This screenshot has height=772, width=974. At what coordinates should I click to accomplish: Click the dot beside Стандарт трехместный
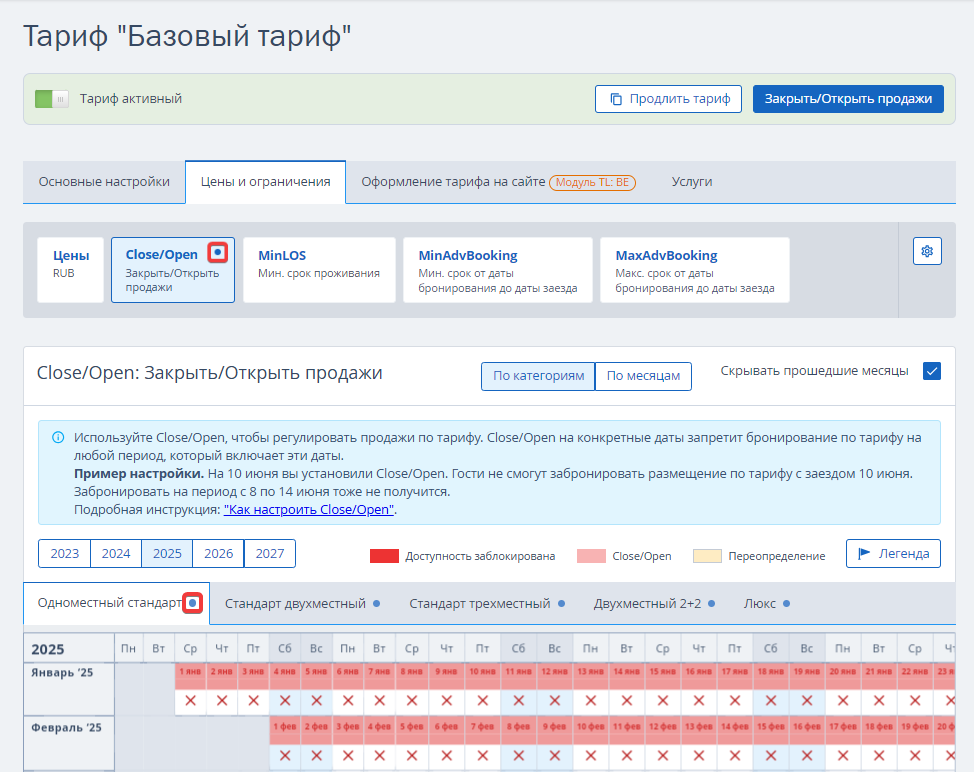[561, 604]
